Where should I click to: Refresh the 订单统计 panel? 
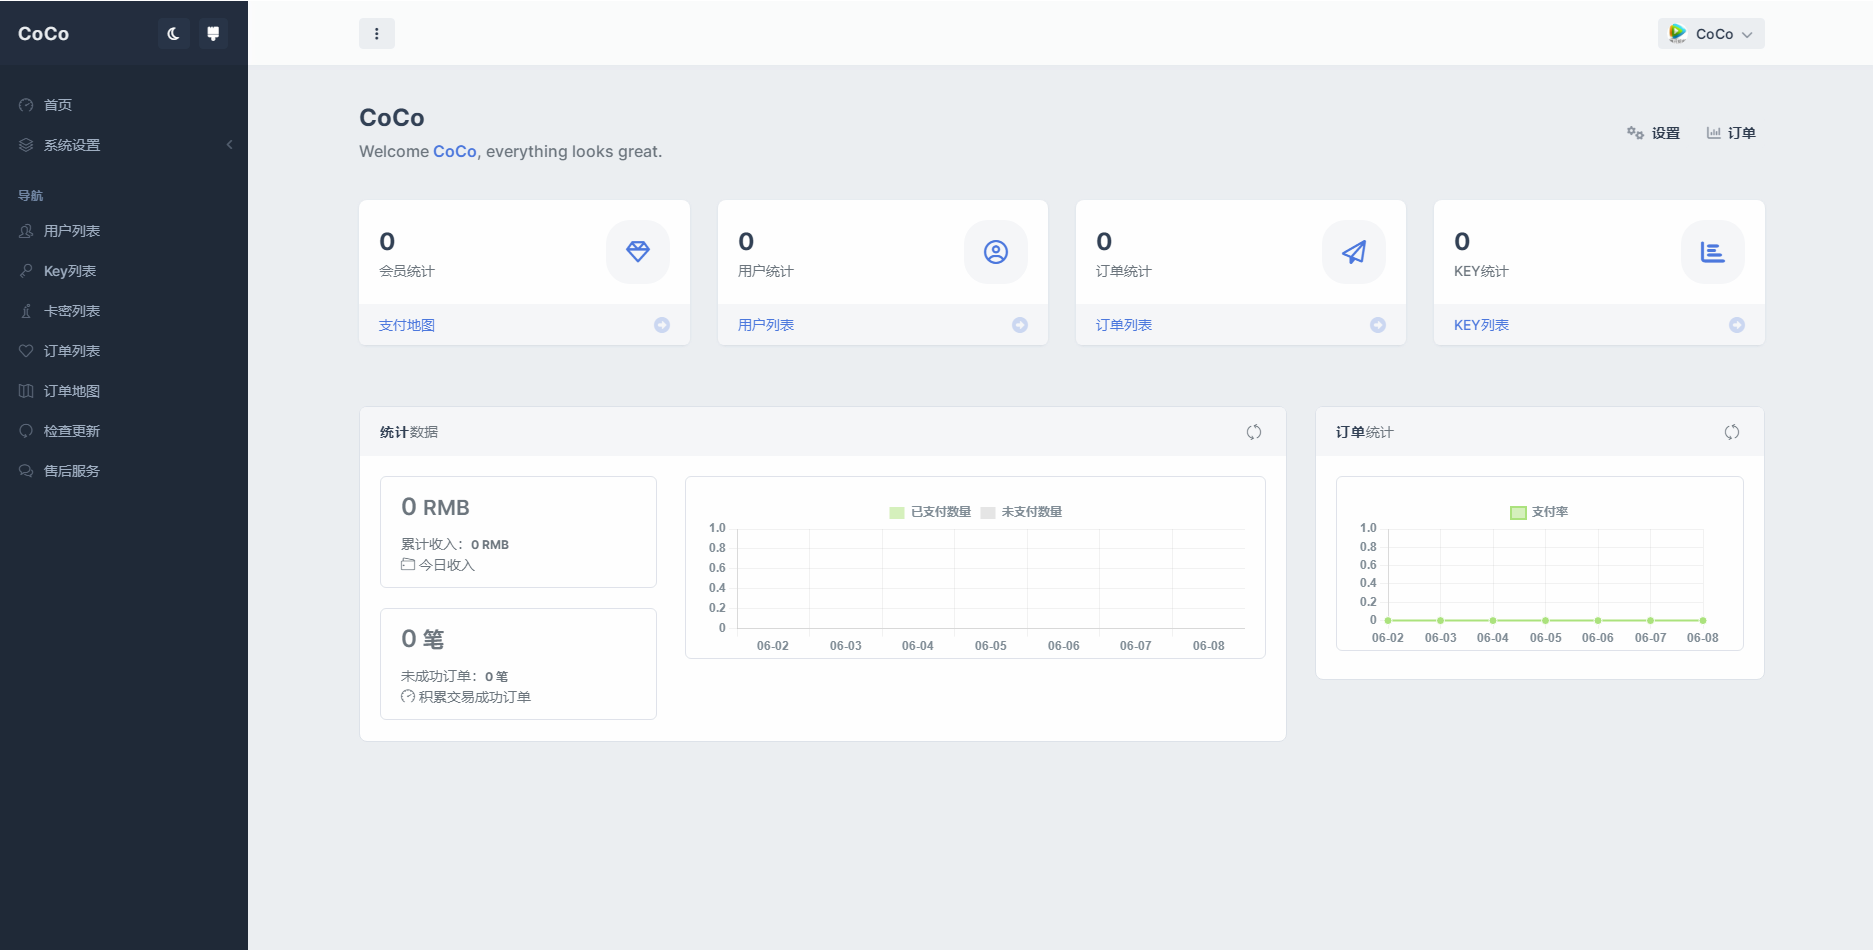pyautogui.click(x=1731, y=432)
